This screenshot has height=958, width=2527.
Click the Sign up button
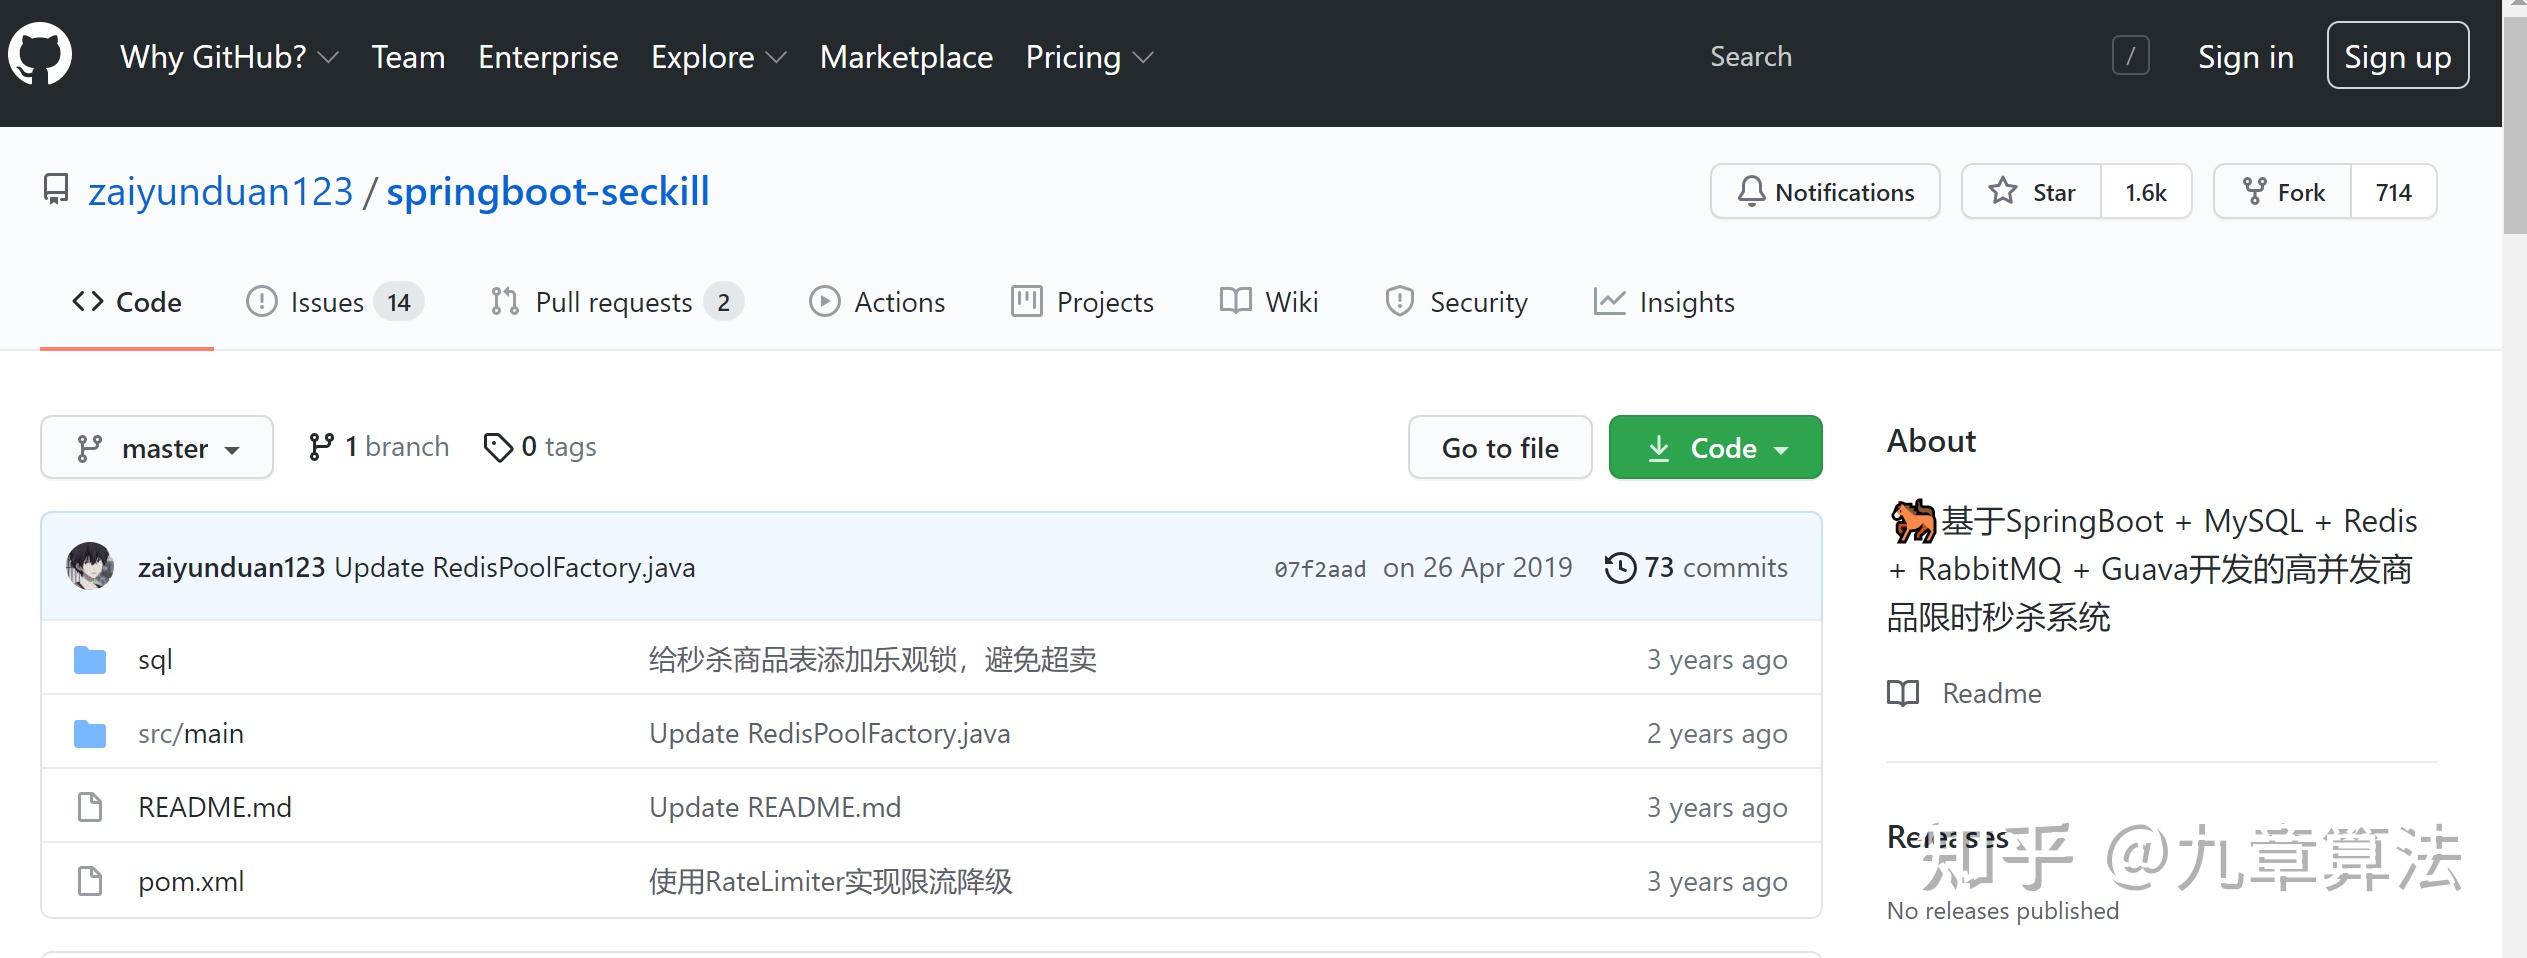pyautogui.click(x=2397, y=57)
